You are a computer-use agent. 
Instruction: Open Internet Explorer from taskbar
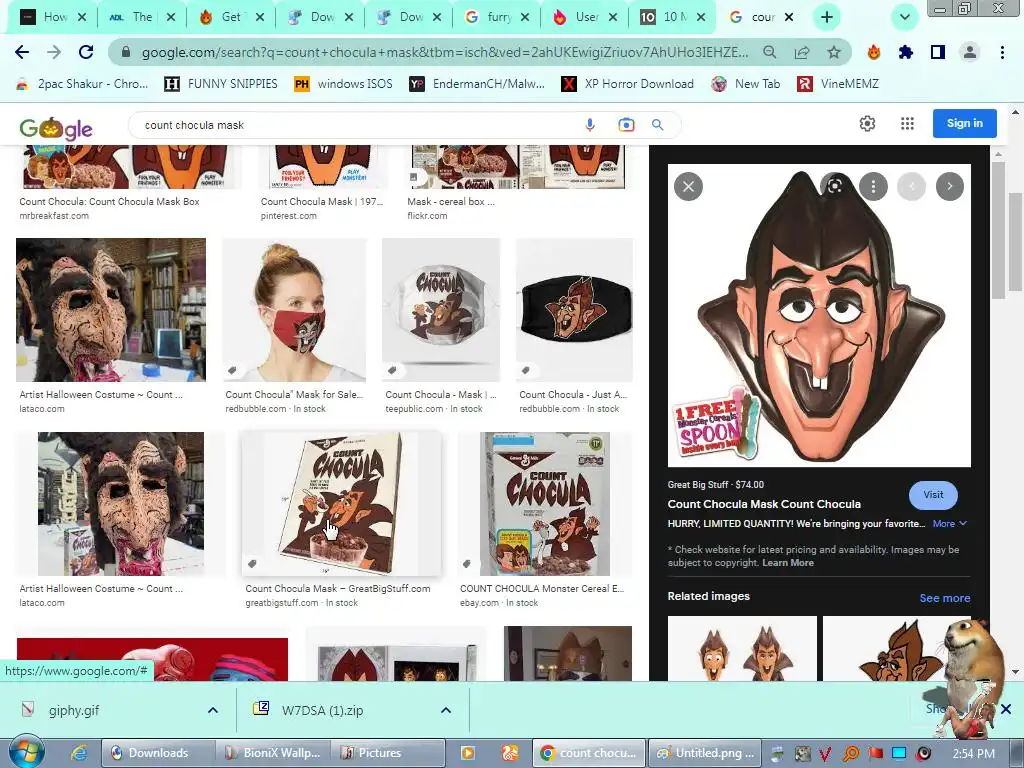point(79,753)
